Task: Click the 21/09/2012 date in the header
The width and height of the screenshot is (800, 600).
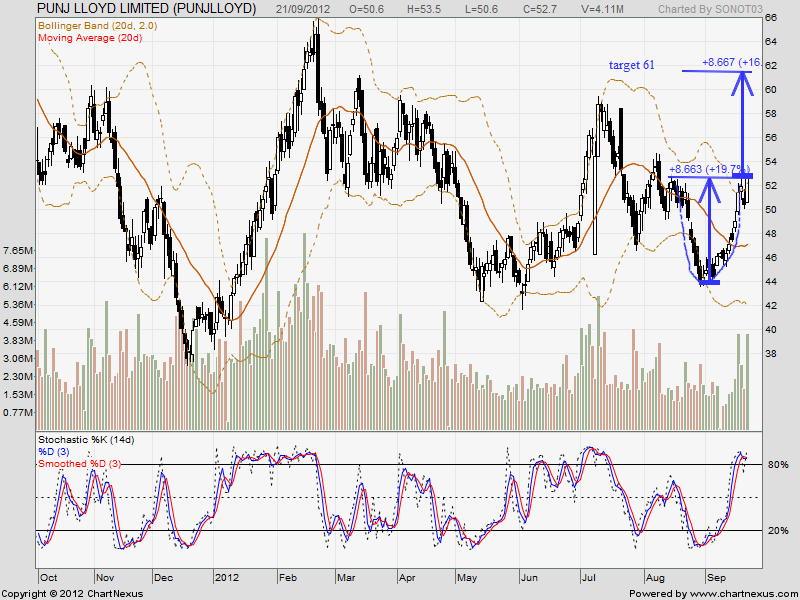Action: (303, 9)
